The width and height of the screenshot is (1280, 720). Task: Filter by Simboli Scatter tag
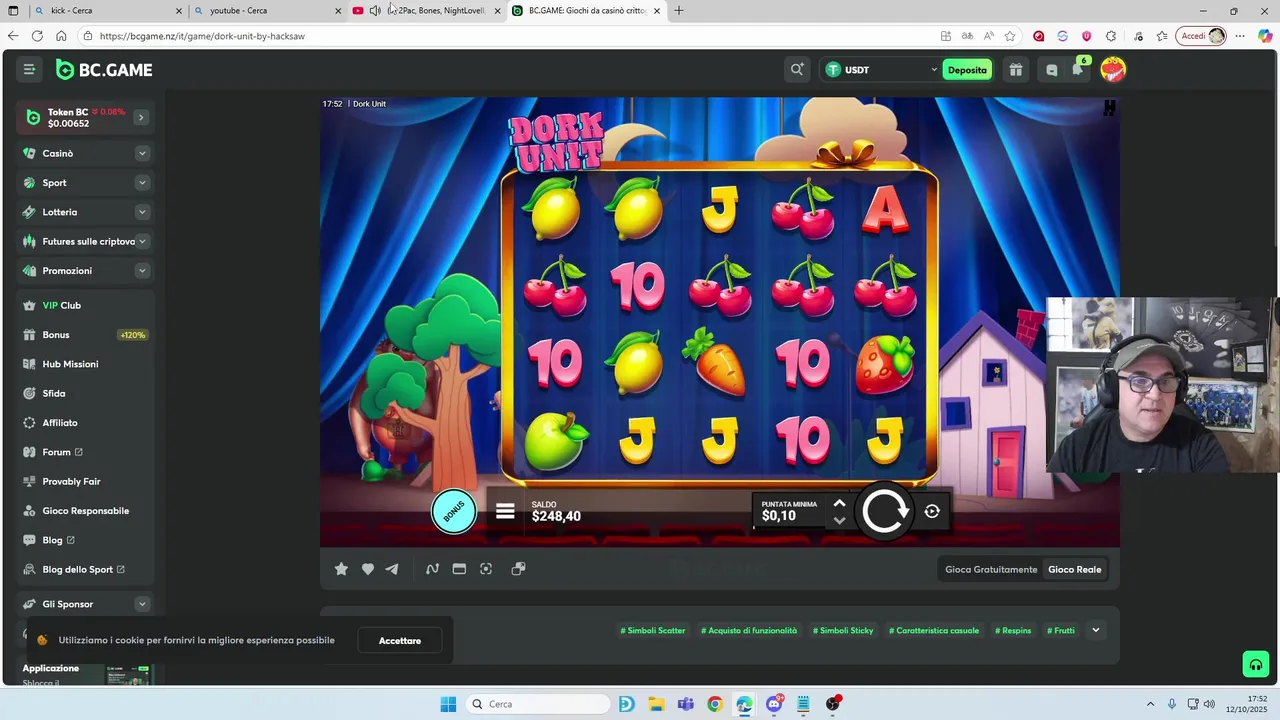tap(653, 630)
